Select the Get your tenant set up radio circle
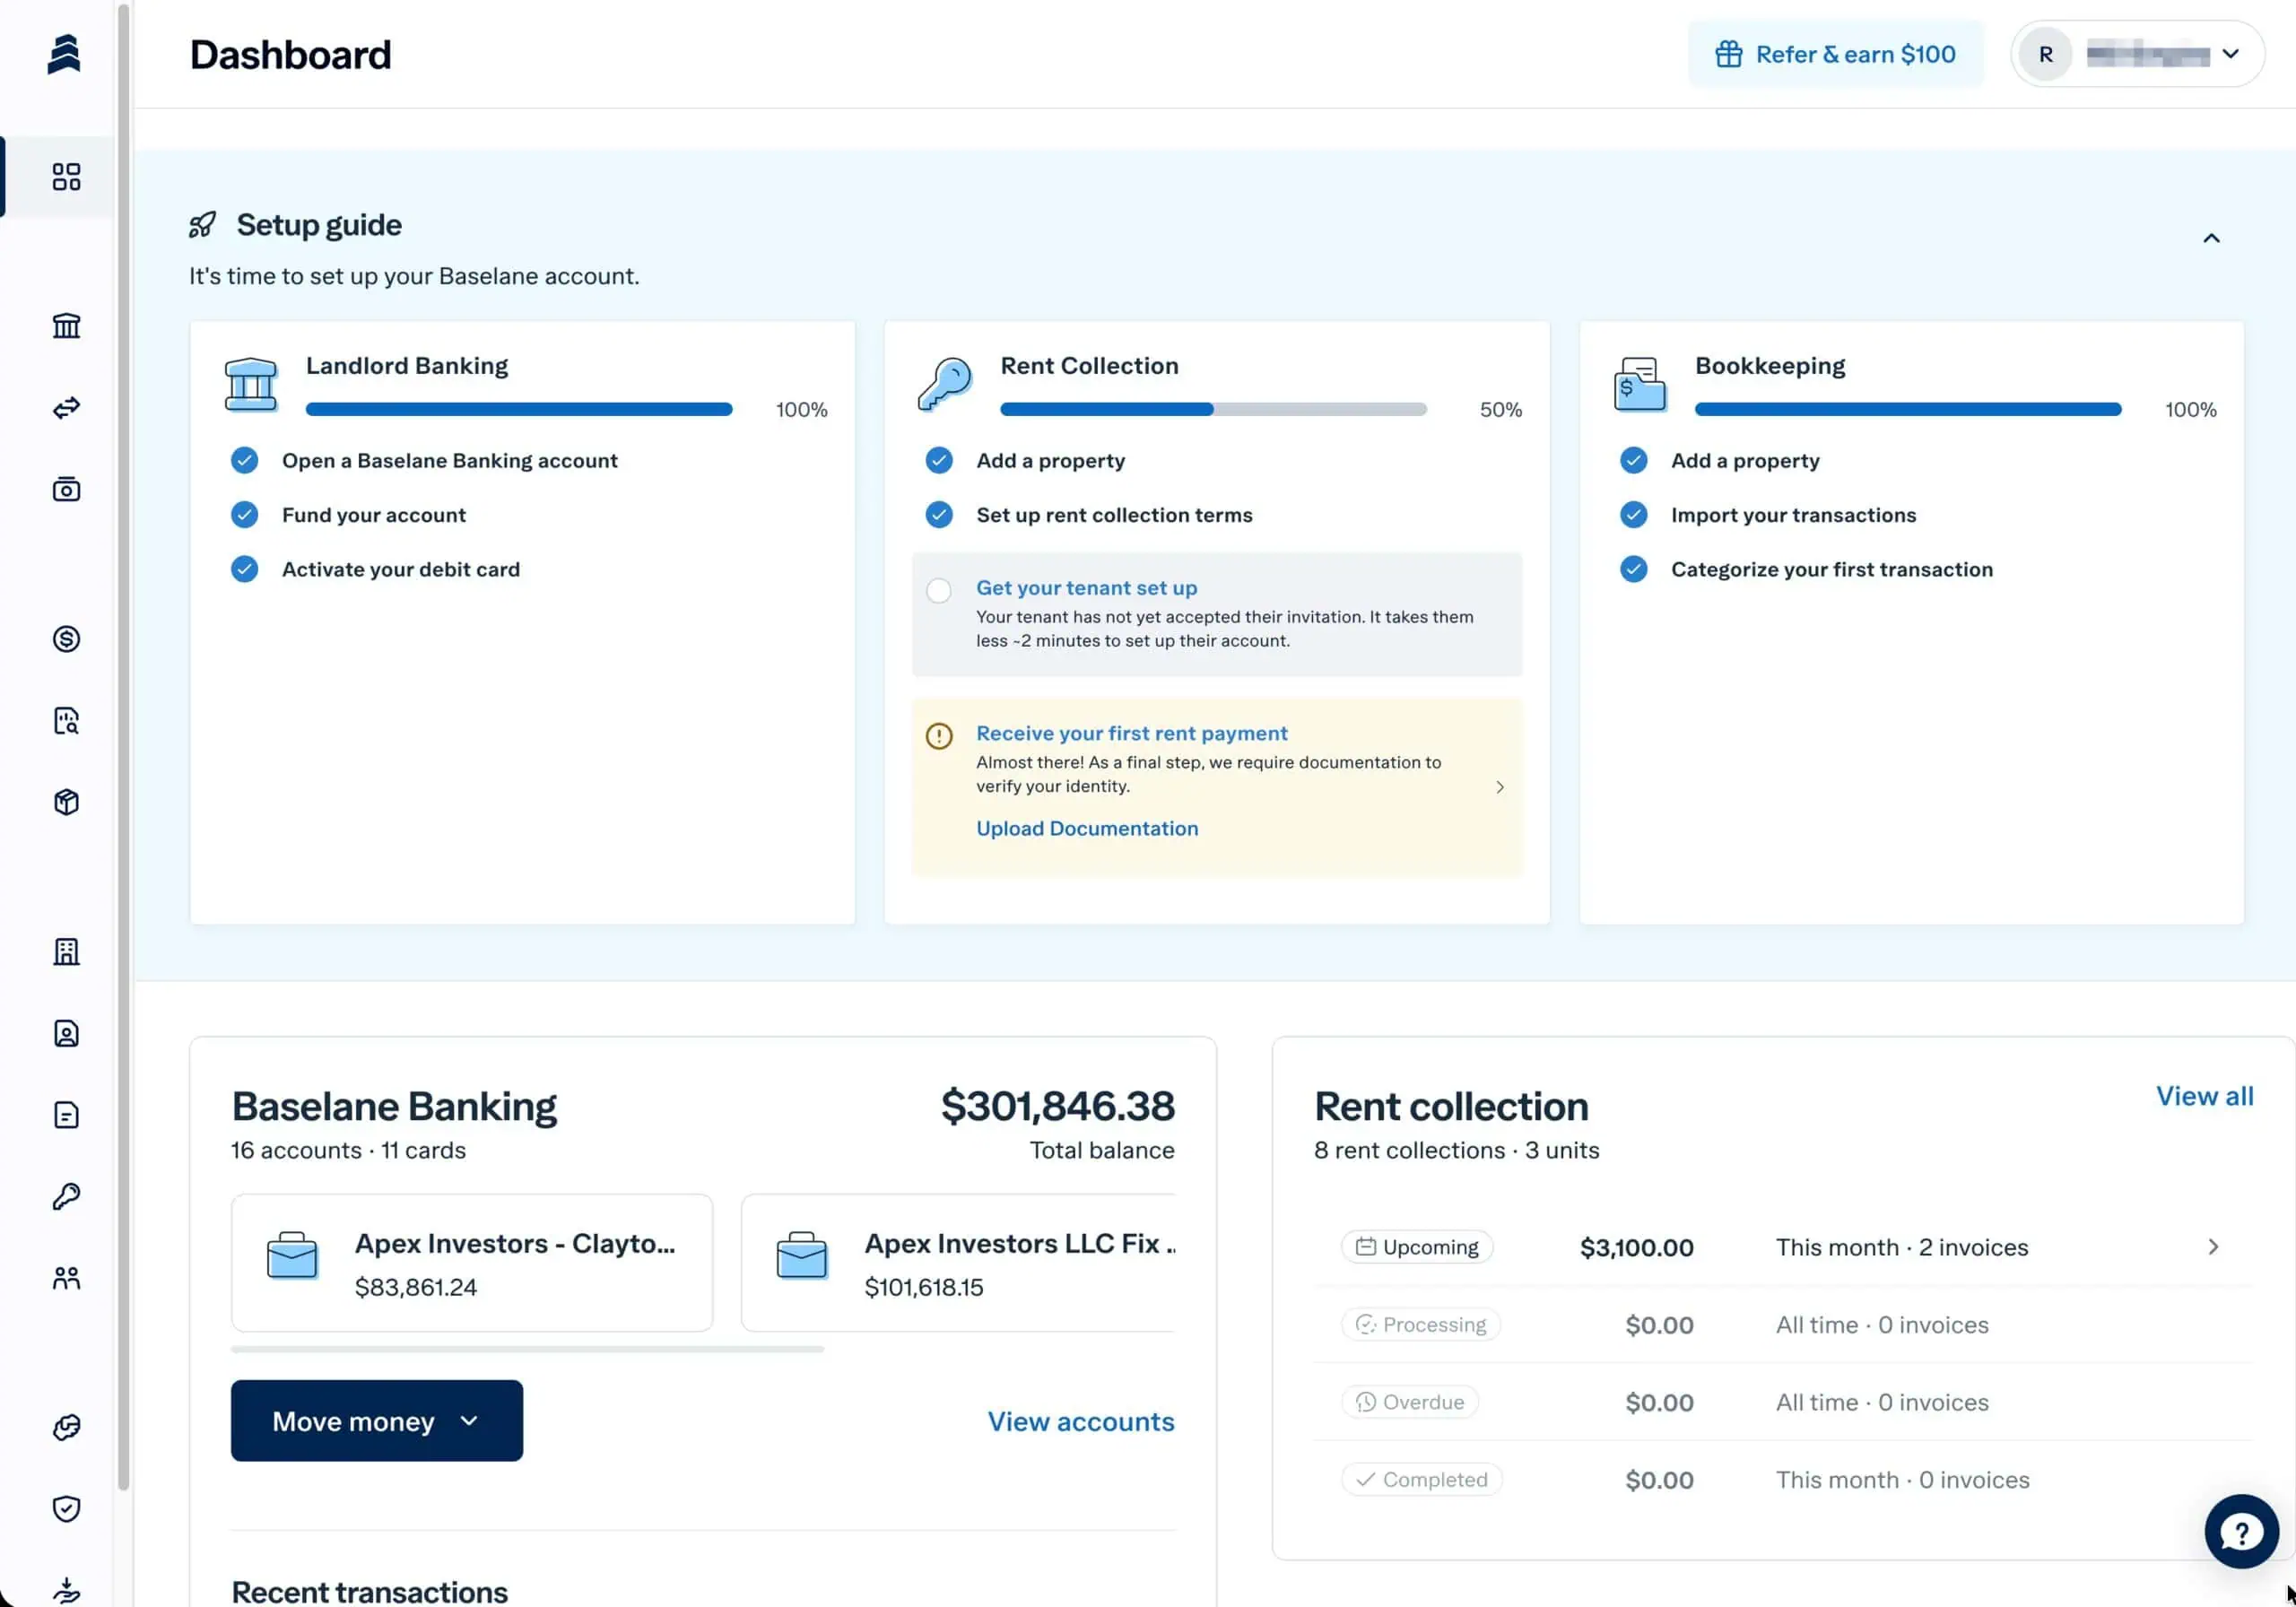Image resolution: width=2296 pixels, height=1607 pixels. point(939,591)
